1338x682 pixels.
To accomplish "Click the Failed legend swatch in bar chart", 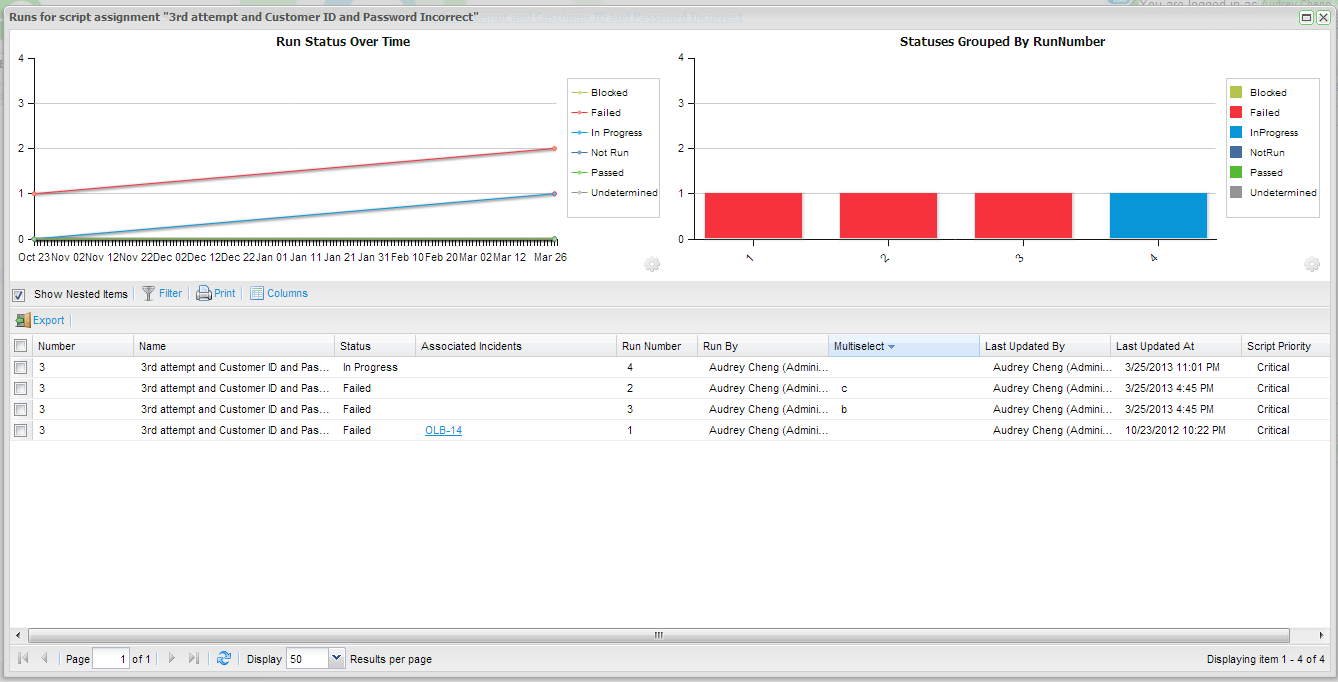I will click(x=1236, y=113).
